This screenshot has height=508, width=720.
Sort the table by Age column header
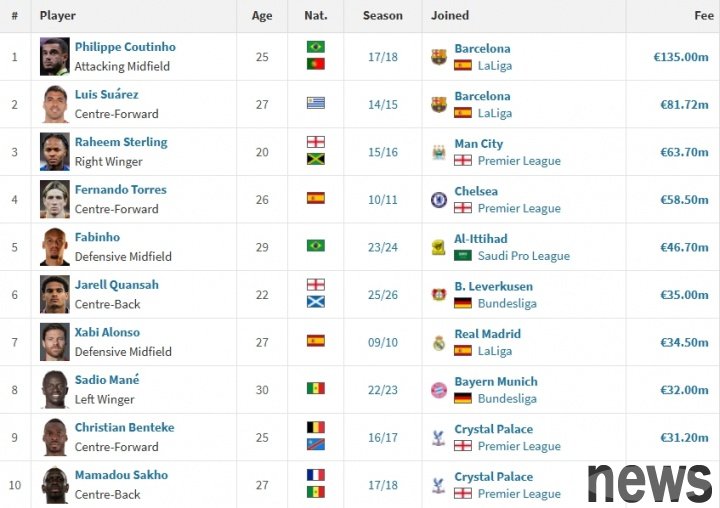click(262, 16)
